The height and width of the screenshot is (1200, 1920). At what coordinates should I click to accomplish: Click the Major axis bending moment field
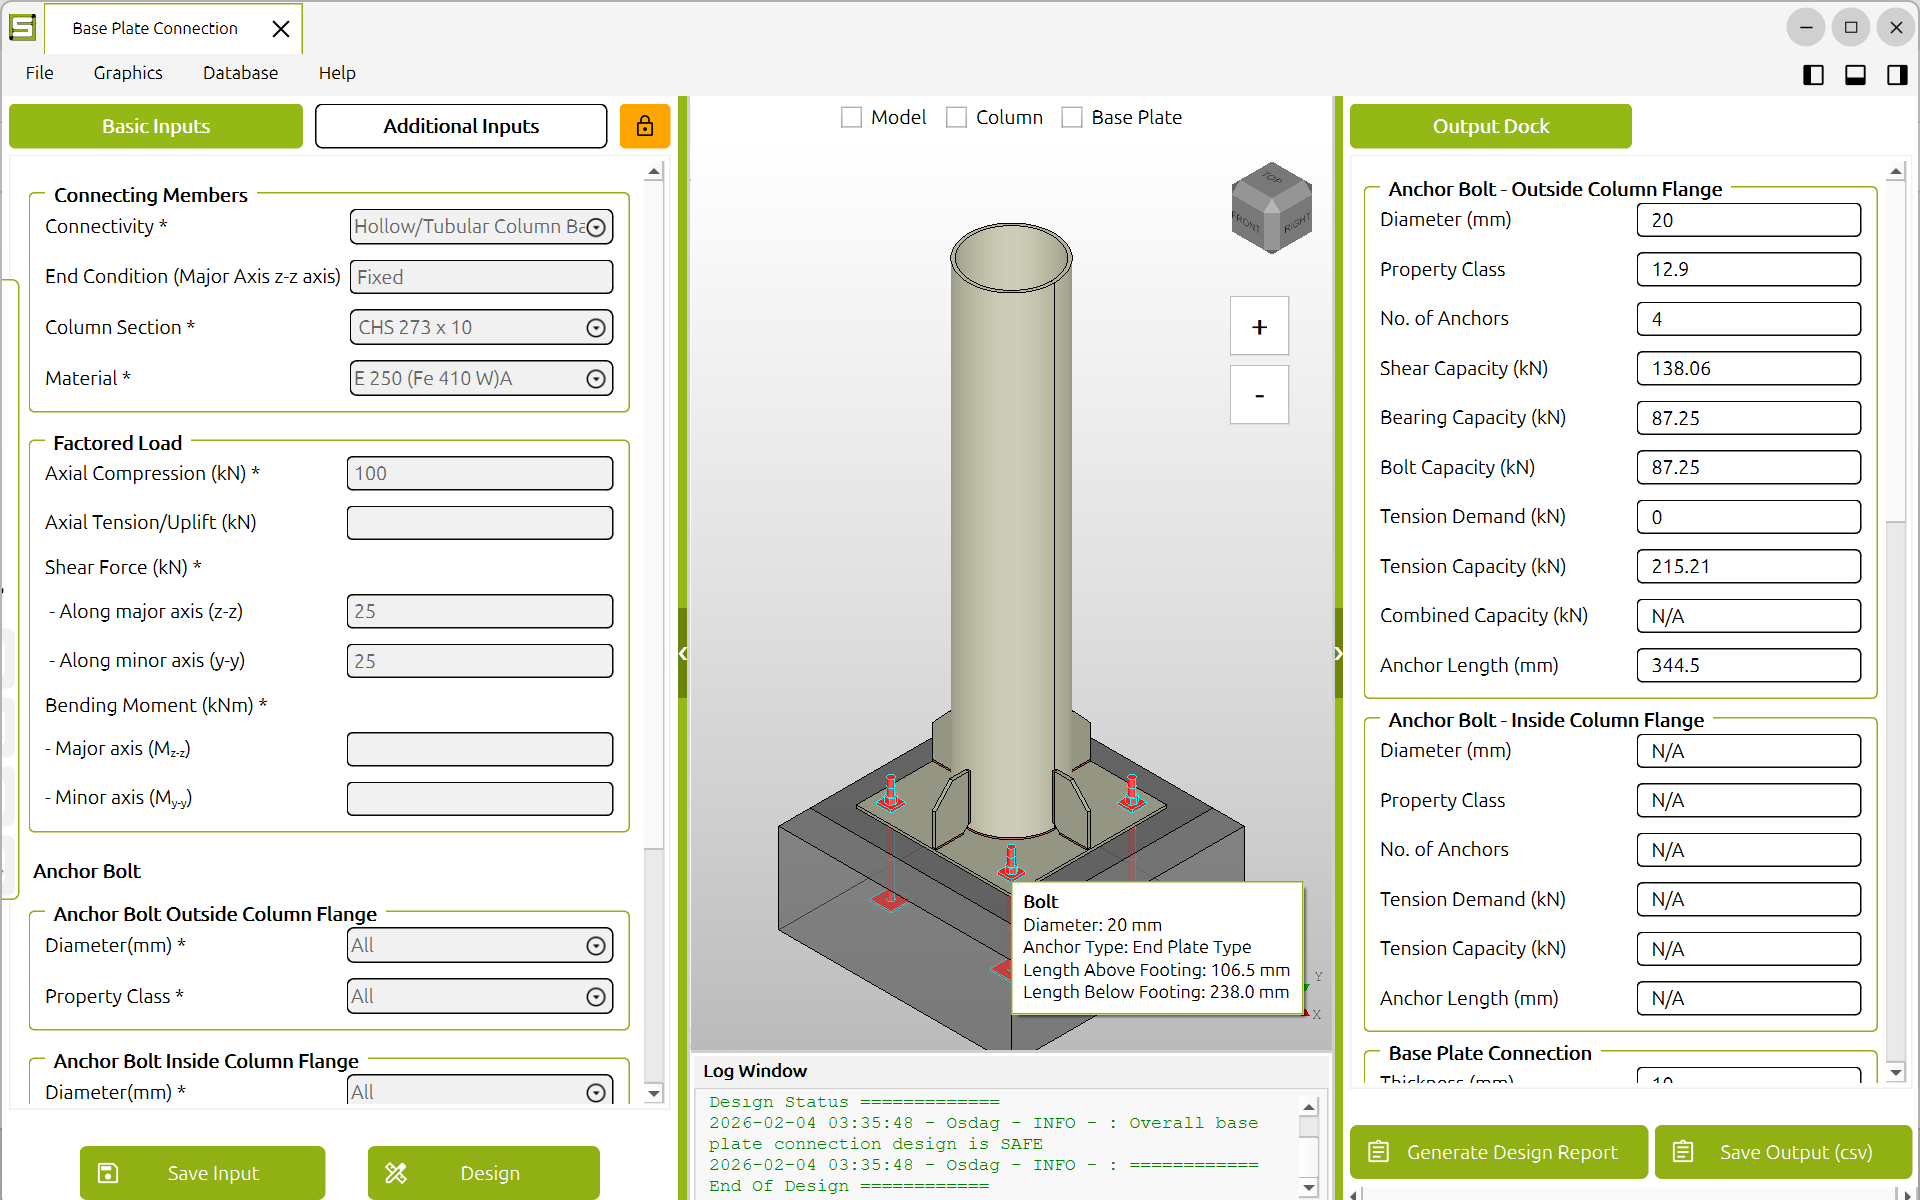click(480, 749)
